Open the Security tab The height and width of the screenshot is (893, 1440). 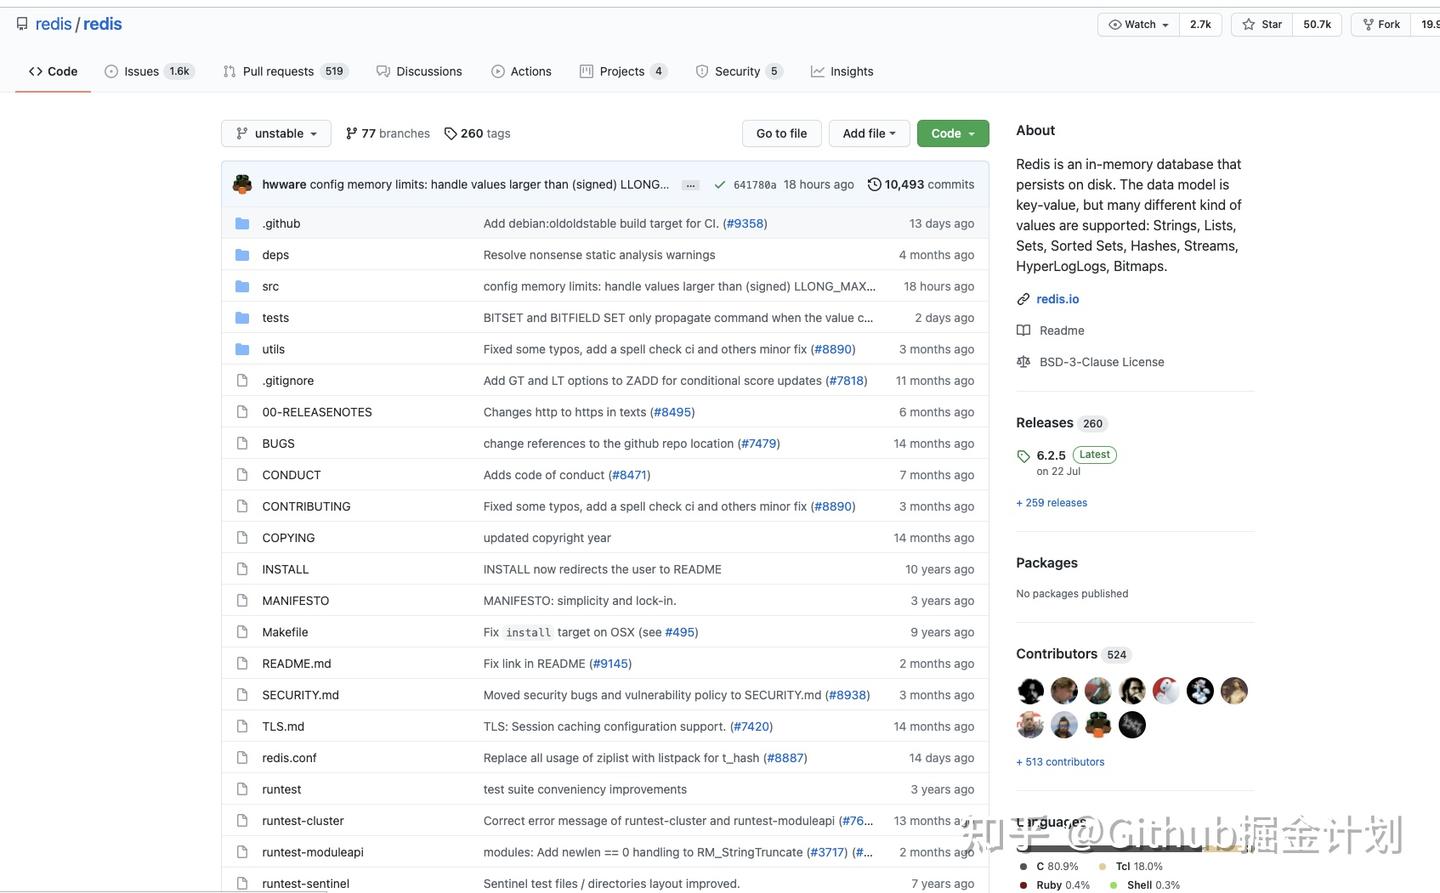click(737, 71)
